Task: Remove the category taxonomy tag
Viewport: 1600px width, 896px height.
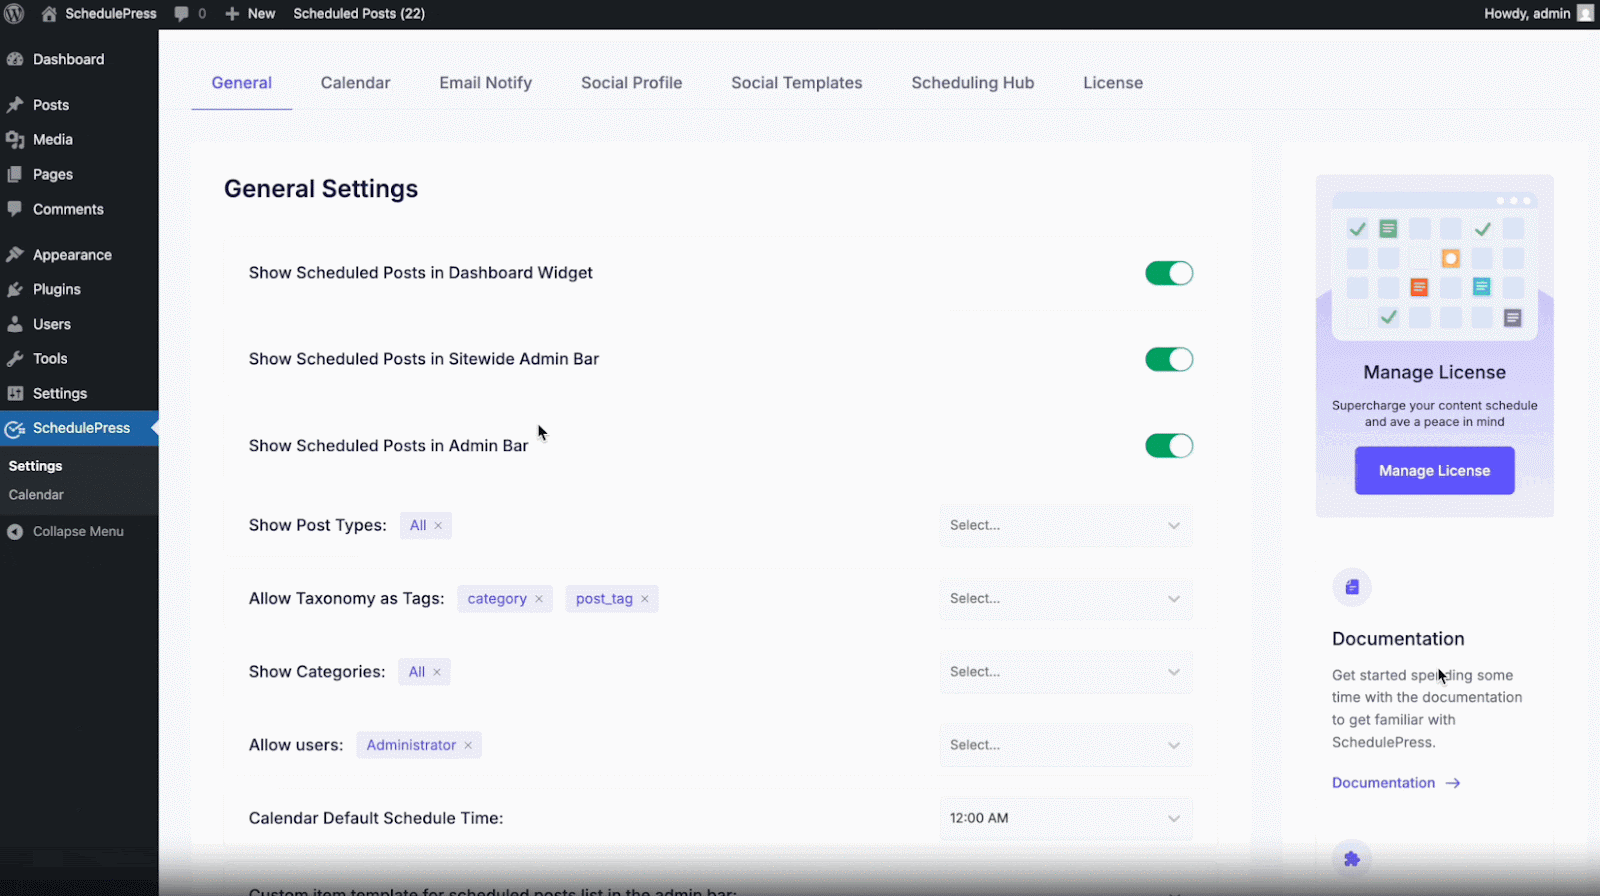Action: point(539,599)
